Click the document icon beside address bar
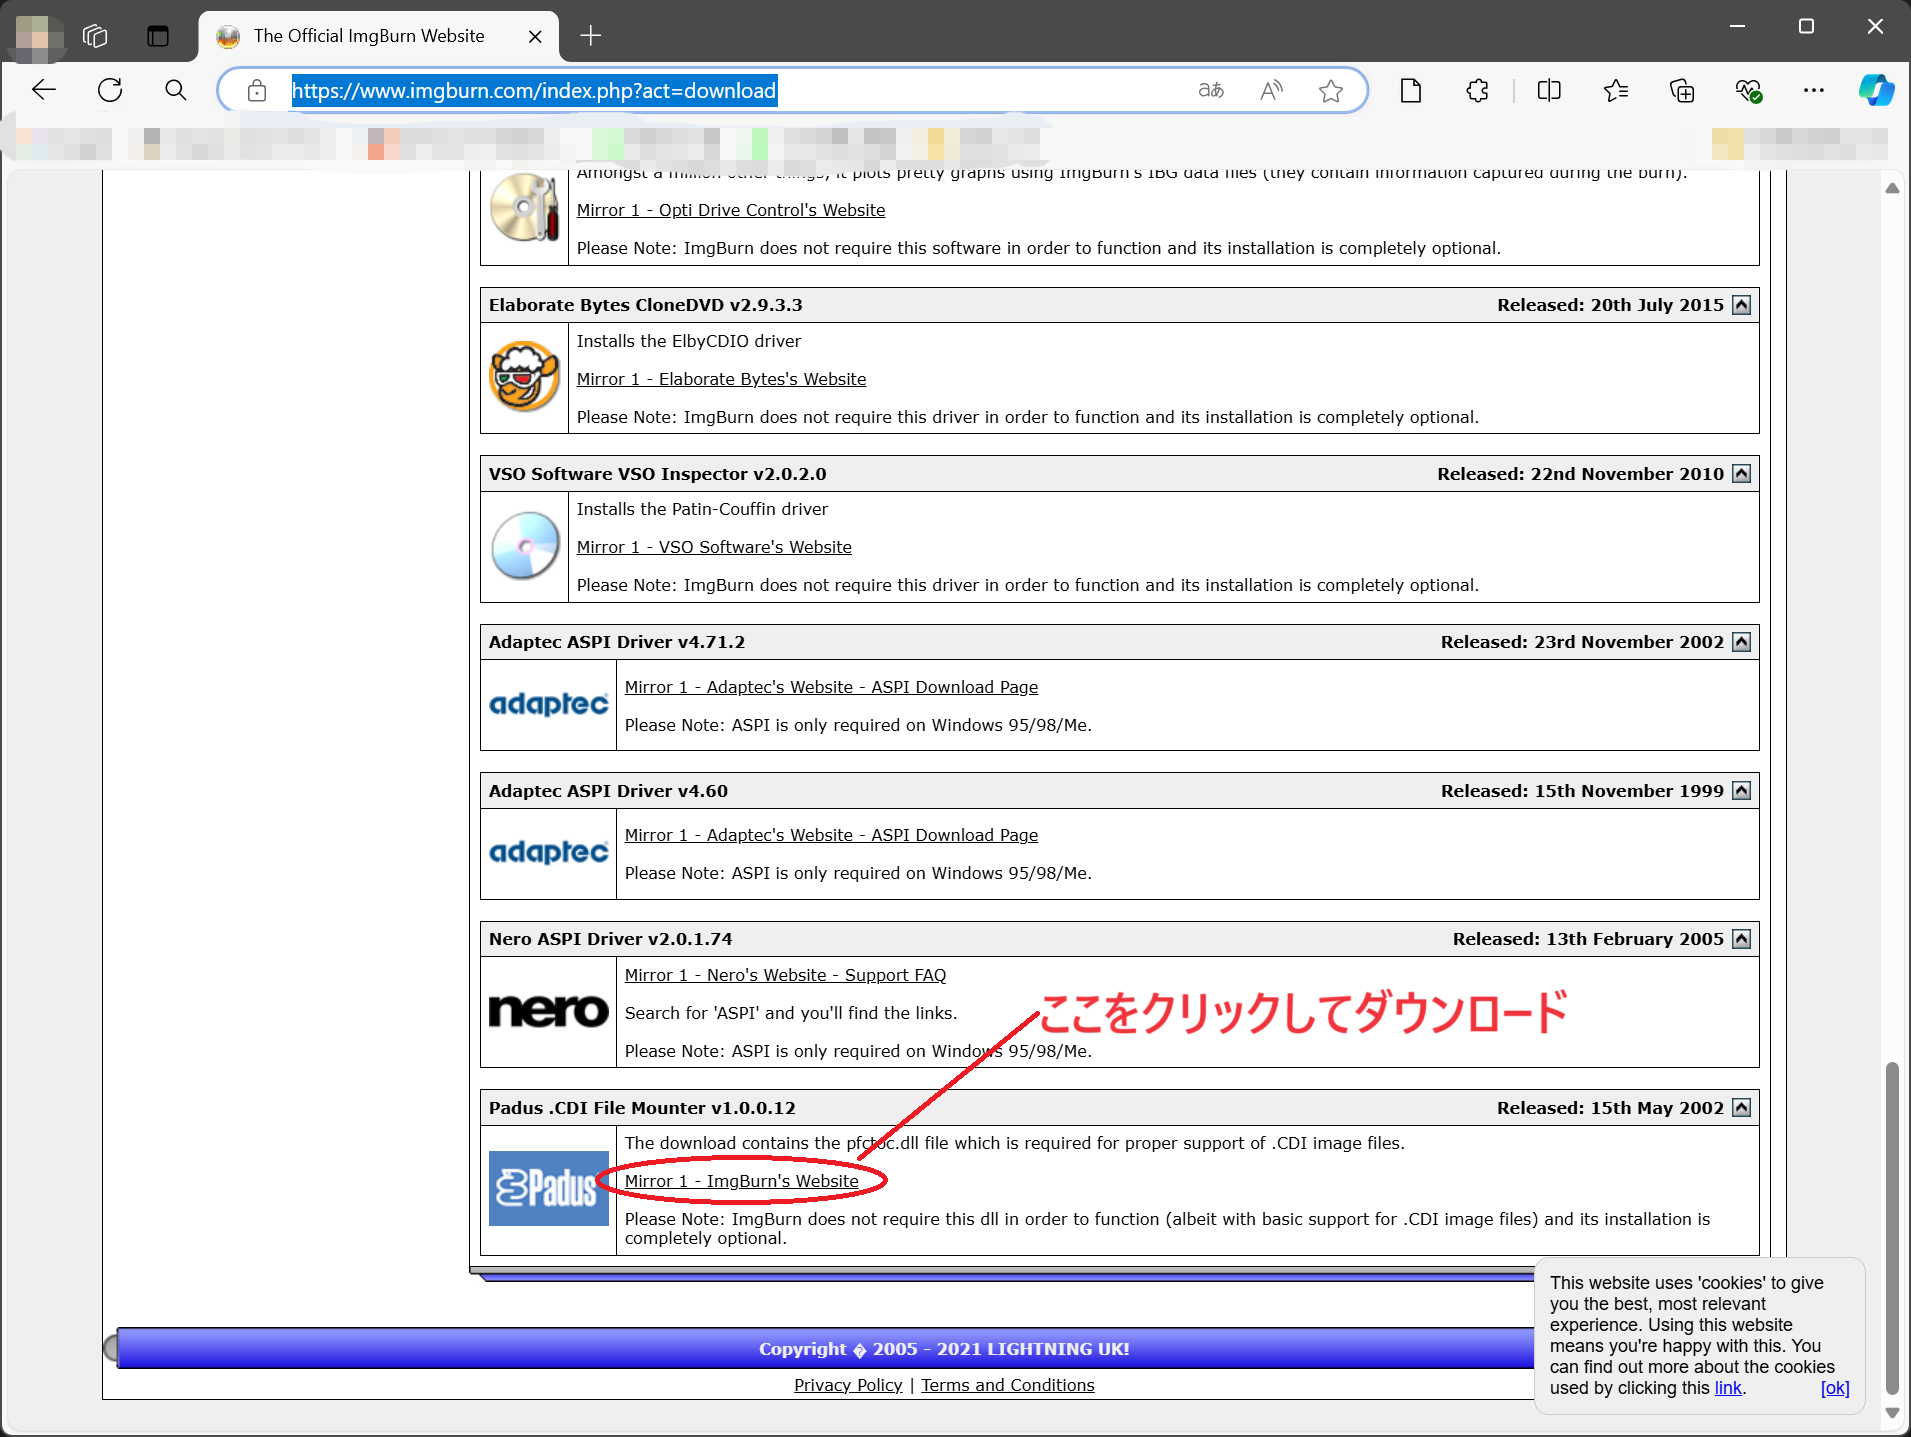Image resolution: width=1911 pixels, height=1437 pixels. click(x=1411, y=91)
